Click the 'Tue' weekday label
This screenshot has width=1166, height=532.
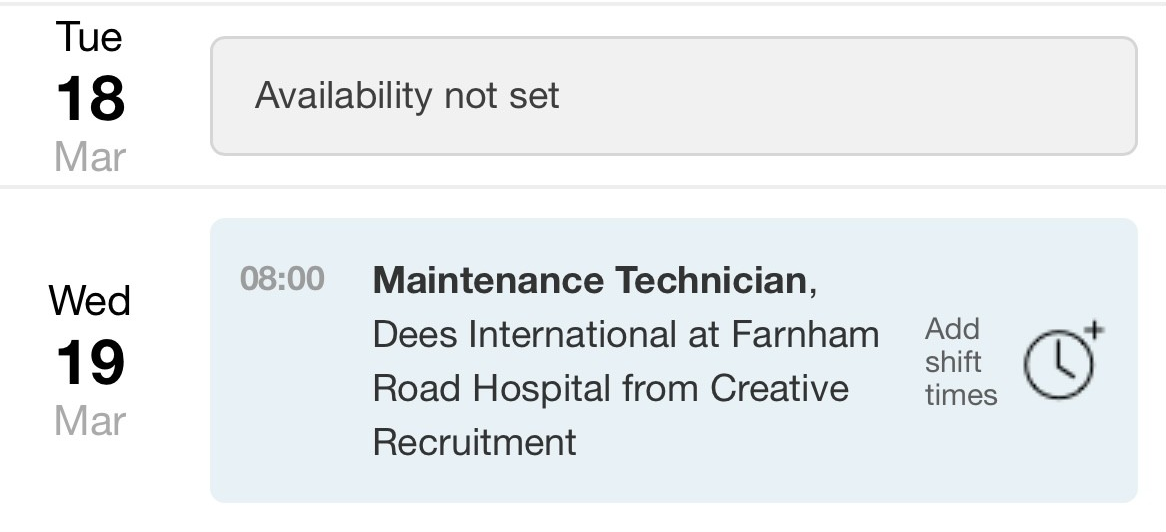[90, 38]
